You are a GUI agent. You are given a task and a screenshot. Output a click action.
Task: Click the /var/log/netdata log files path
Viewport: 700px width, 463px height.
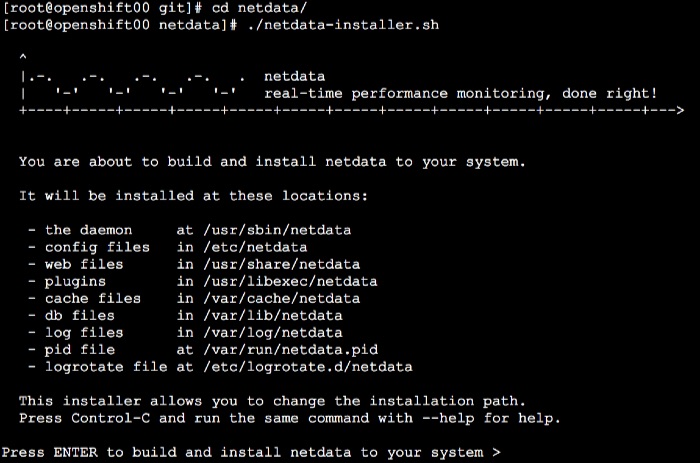[273, 333]
